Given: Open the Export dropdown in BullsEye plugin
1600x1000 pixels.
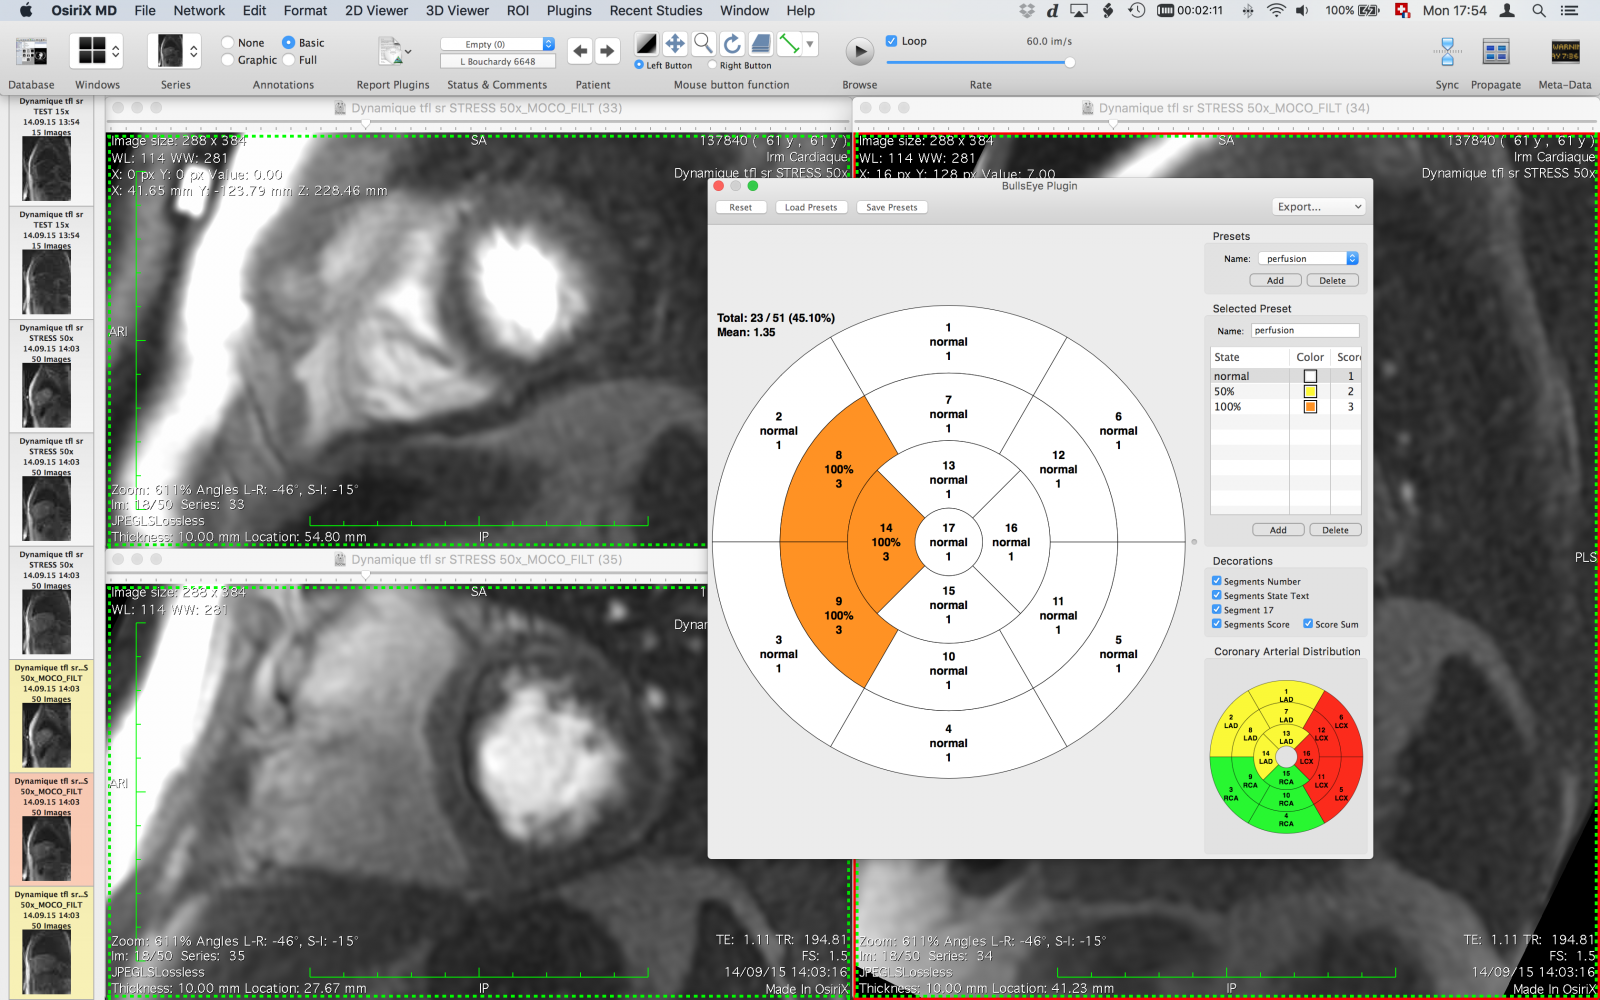Looking at the screenshot, I should pos(1318,206).
